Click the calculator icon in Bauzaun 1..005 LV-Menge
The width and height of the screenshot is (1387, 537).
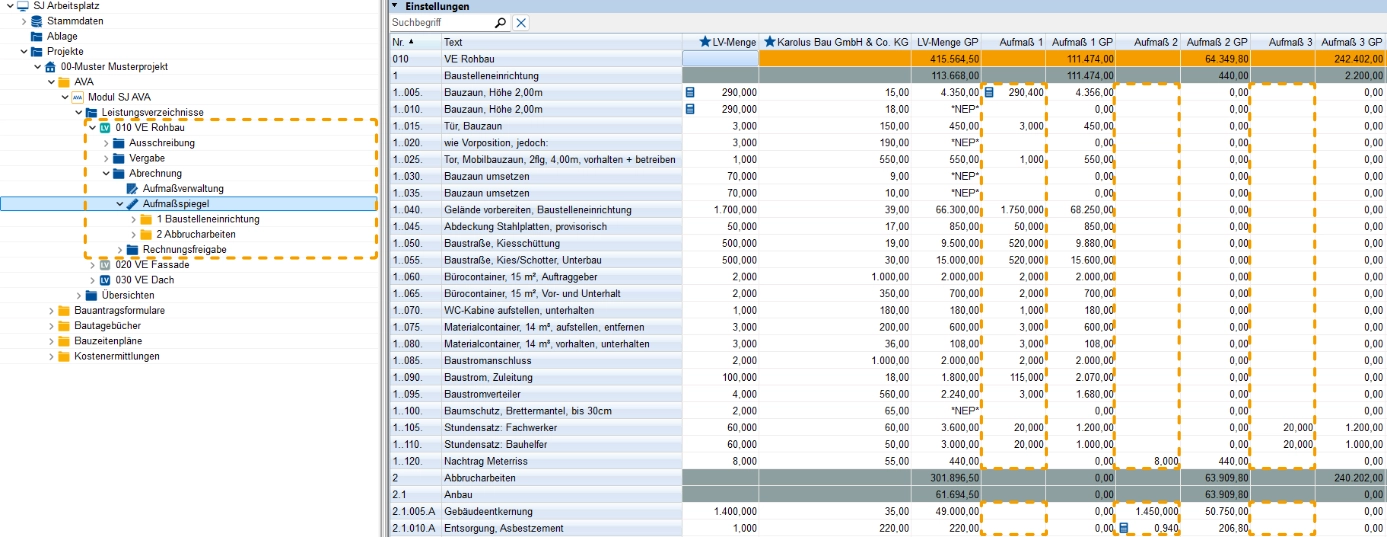[690, 91]
